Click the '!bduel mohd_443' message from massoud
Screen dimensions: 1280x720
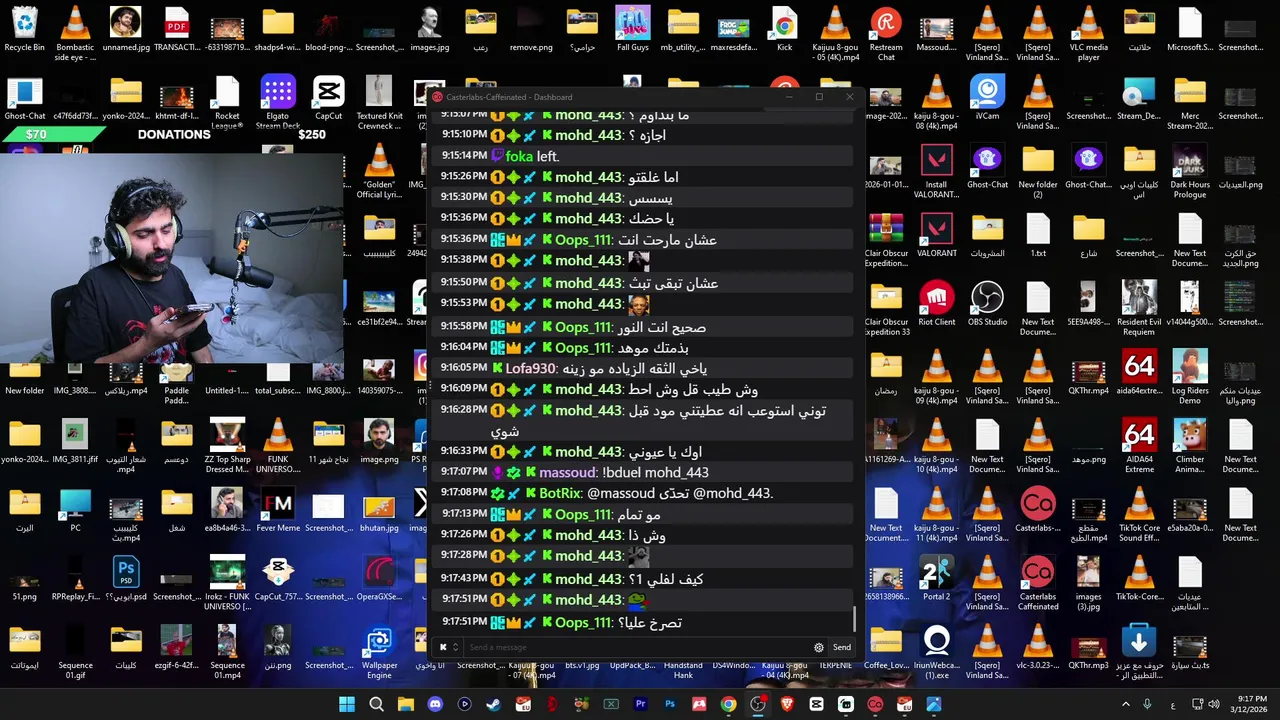click(655, 472)
